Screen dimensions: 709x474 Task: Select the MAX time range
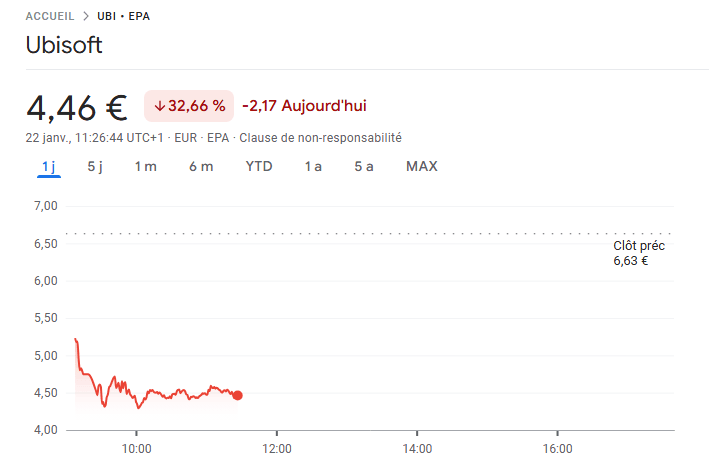(422, 166)
